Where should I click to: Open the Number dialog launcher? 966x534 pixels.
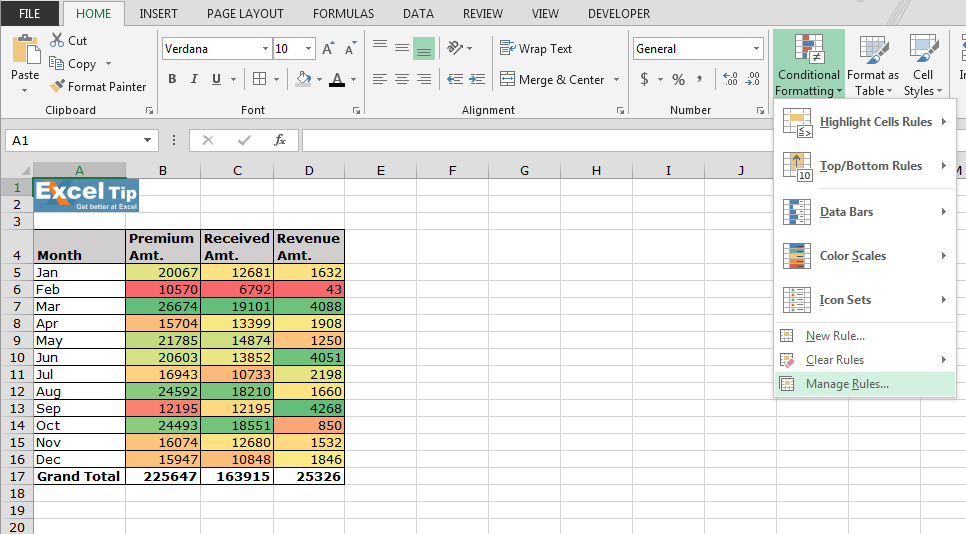click(760, 110)
